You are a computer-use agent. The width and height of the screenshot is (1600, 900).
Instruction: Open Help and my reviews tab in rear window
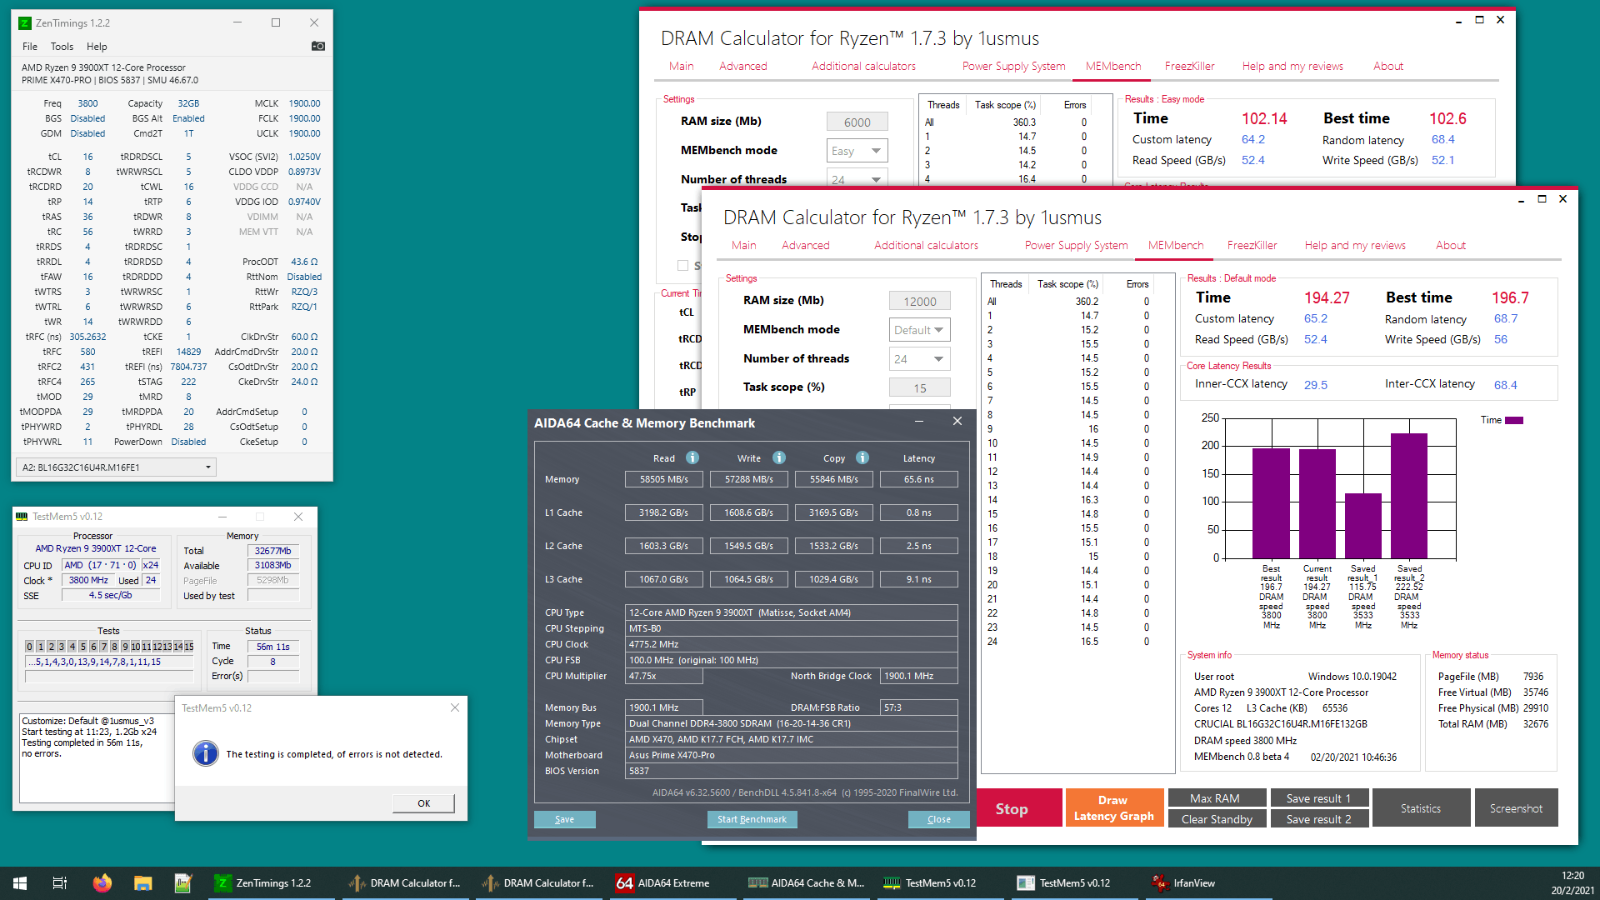(1293, 66)
